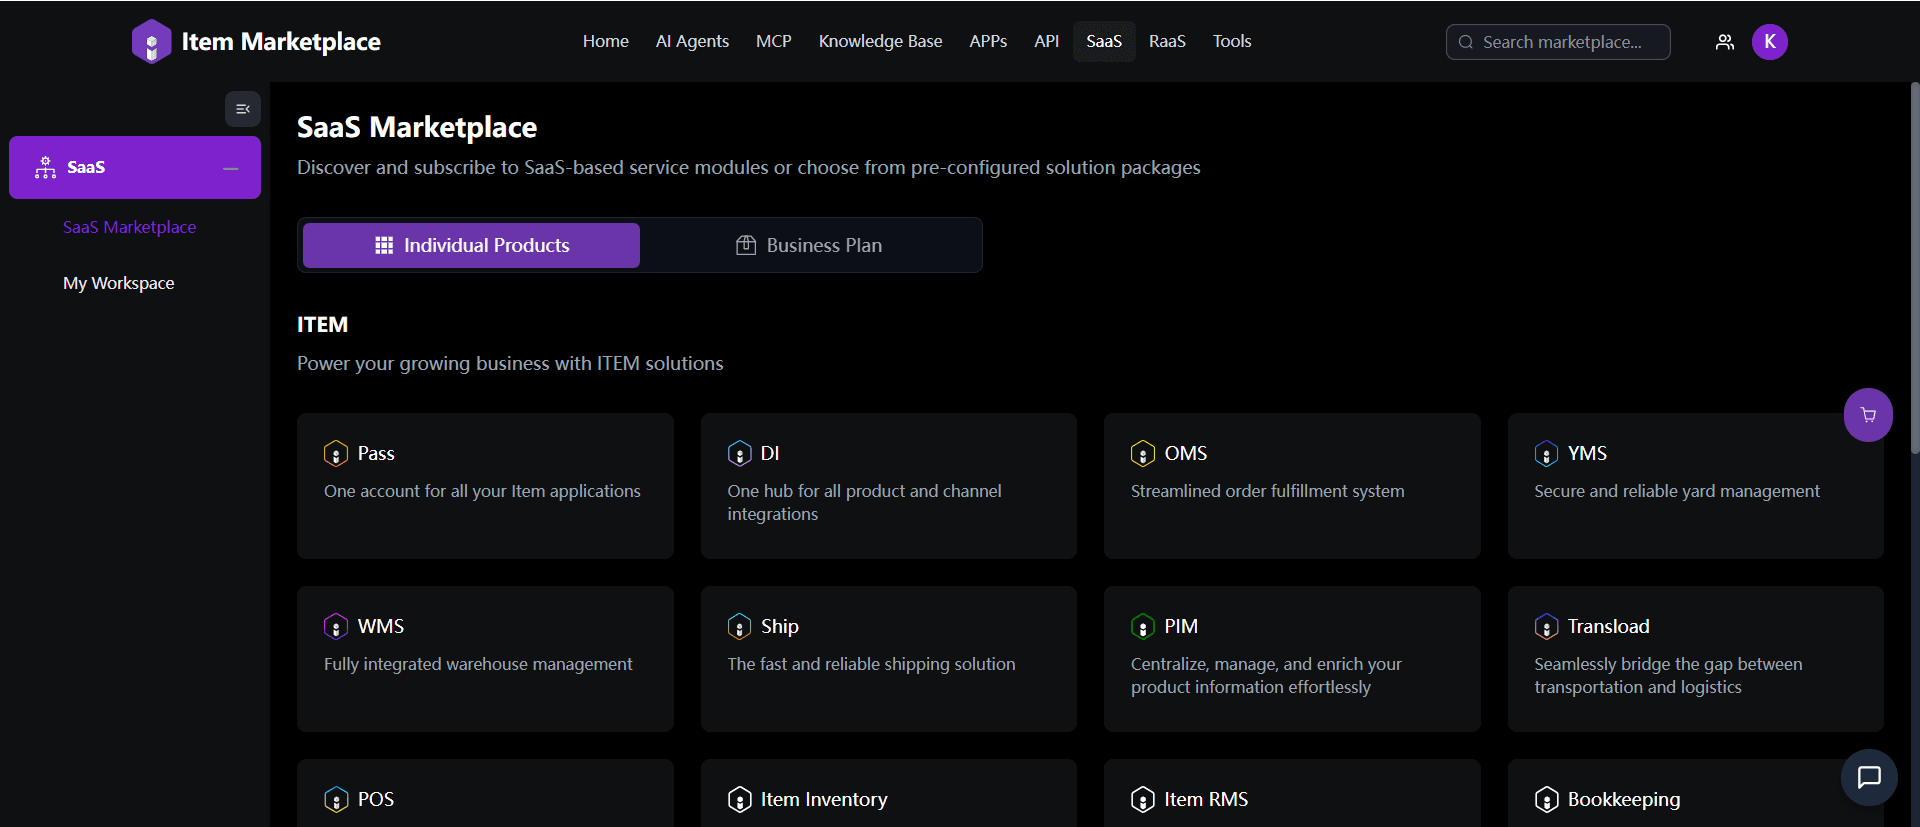
Task: Open AI Agents in top navigation
Action: click(692, 42)
